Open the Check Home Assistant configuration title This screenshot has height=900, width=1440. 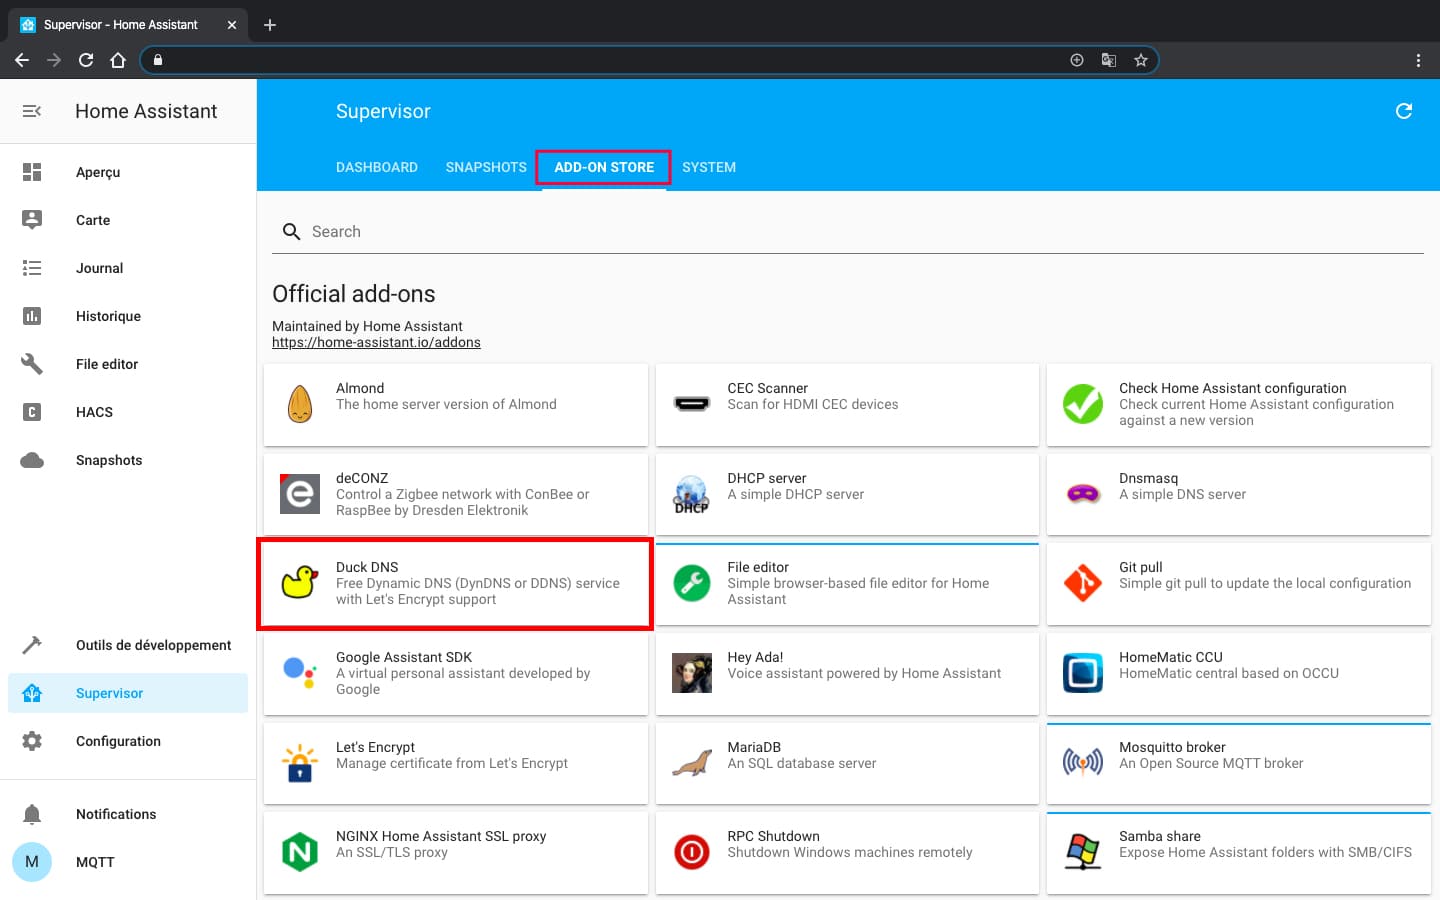click(1233, 388)
